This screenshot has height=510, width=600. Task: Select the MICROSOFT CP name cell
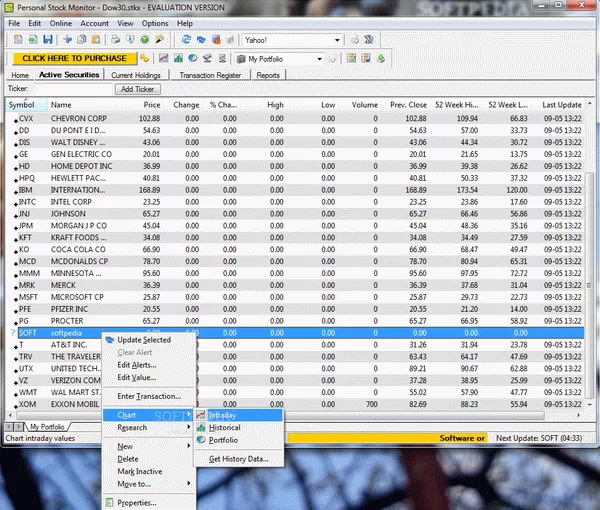(77, 297)
